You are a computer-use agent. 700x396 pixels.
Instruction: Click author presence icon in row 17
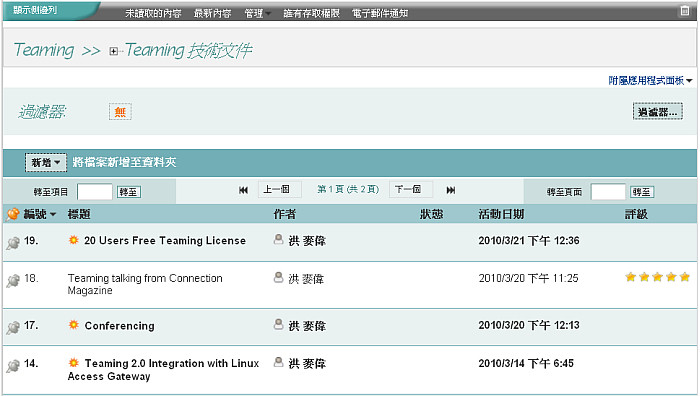pos(278,324)
